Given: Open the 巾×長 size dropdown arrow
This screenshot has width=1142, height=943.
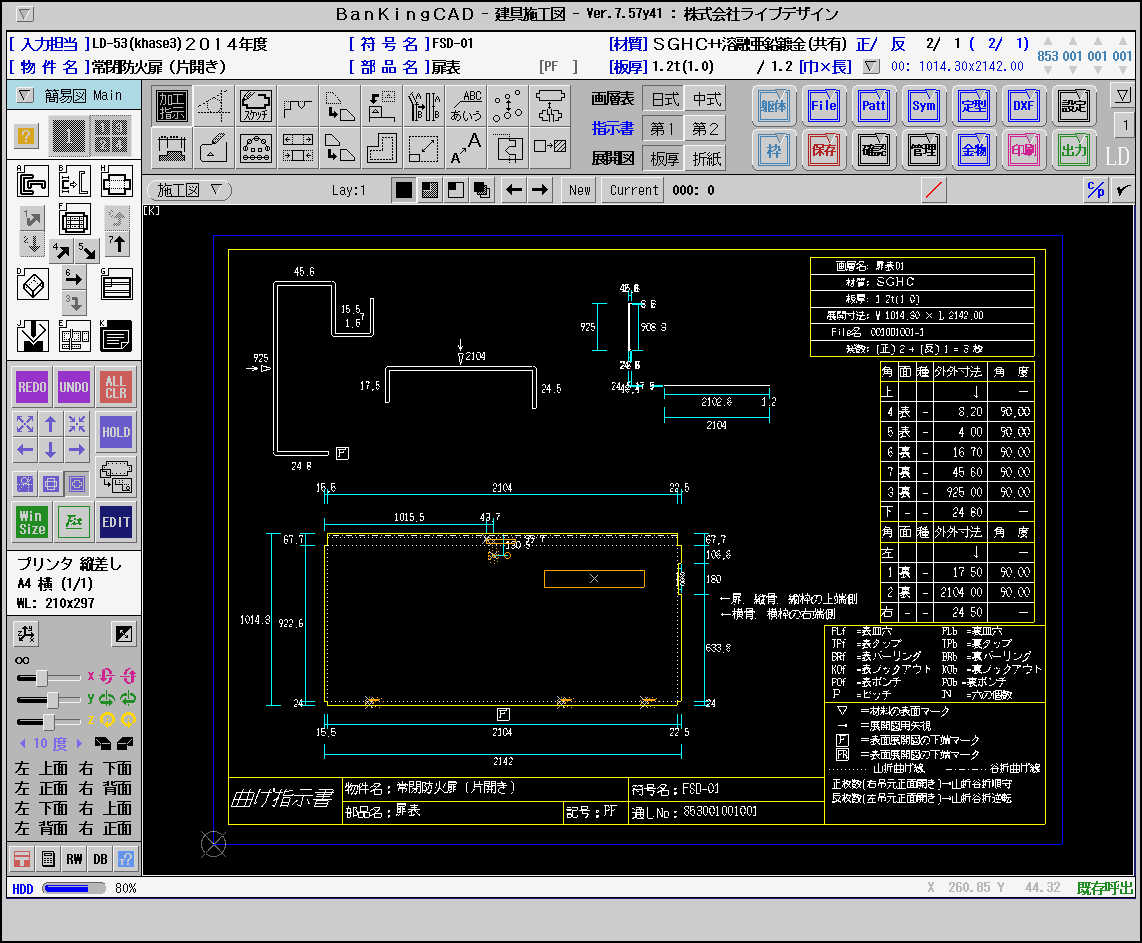Looking at the screenshot, I should (x=871, y=66).
